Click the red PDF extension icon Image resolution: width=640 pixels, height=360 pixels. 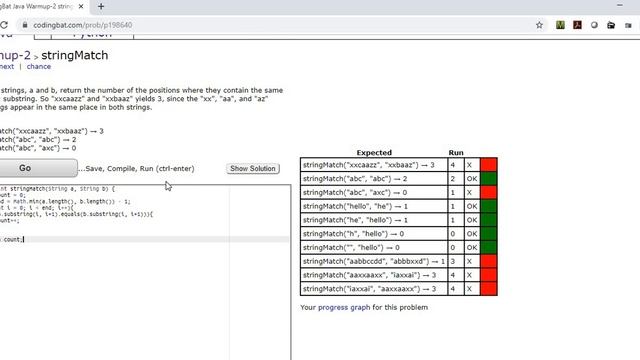(577, 25)
